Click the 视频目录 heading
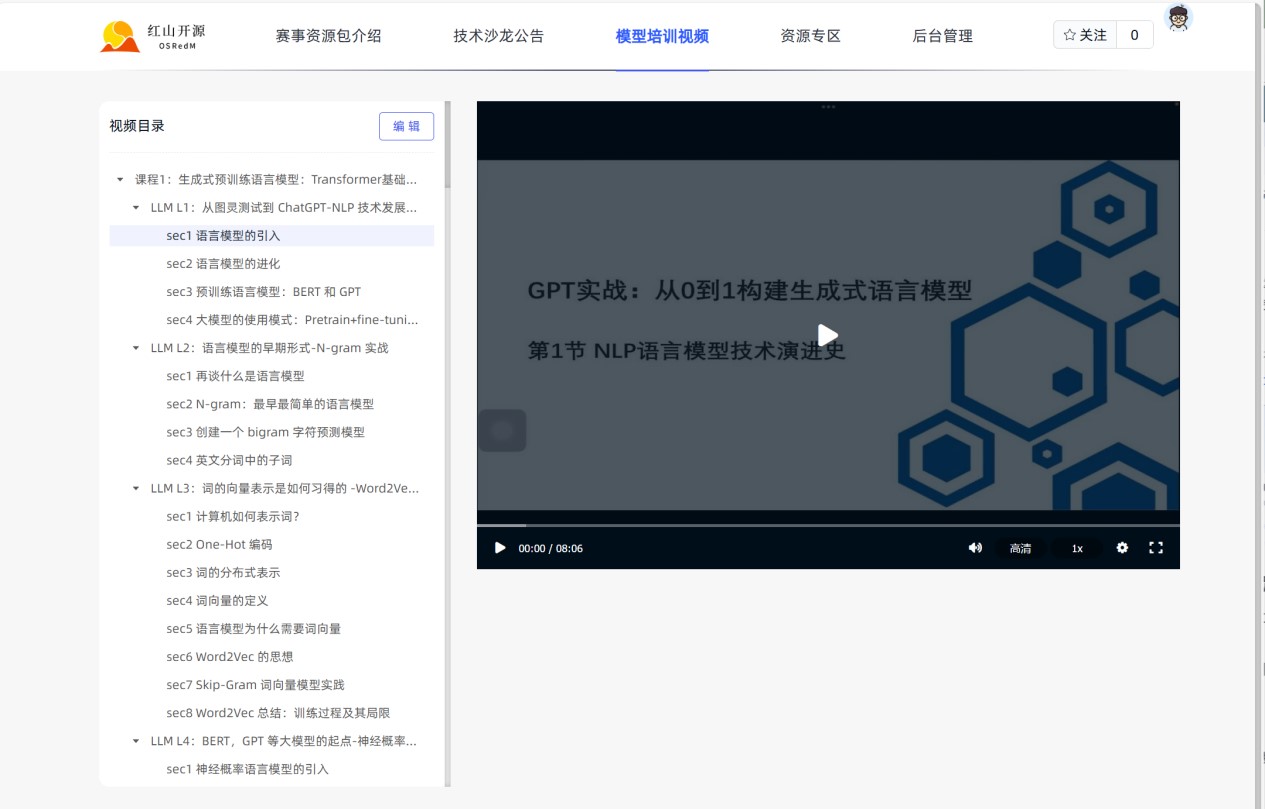 click(137, 126)
